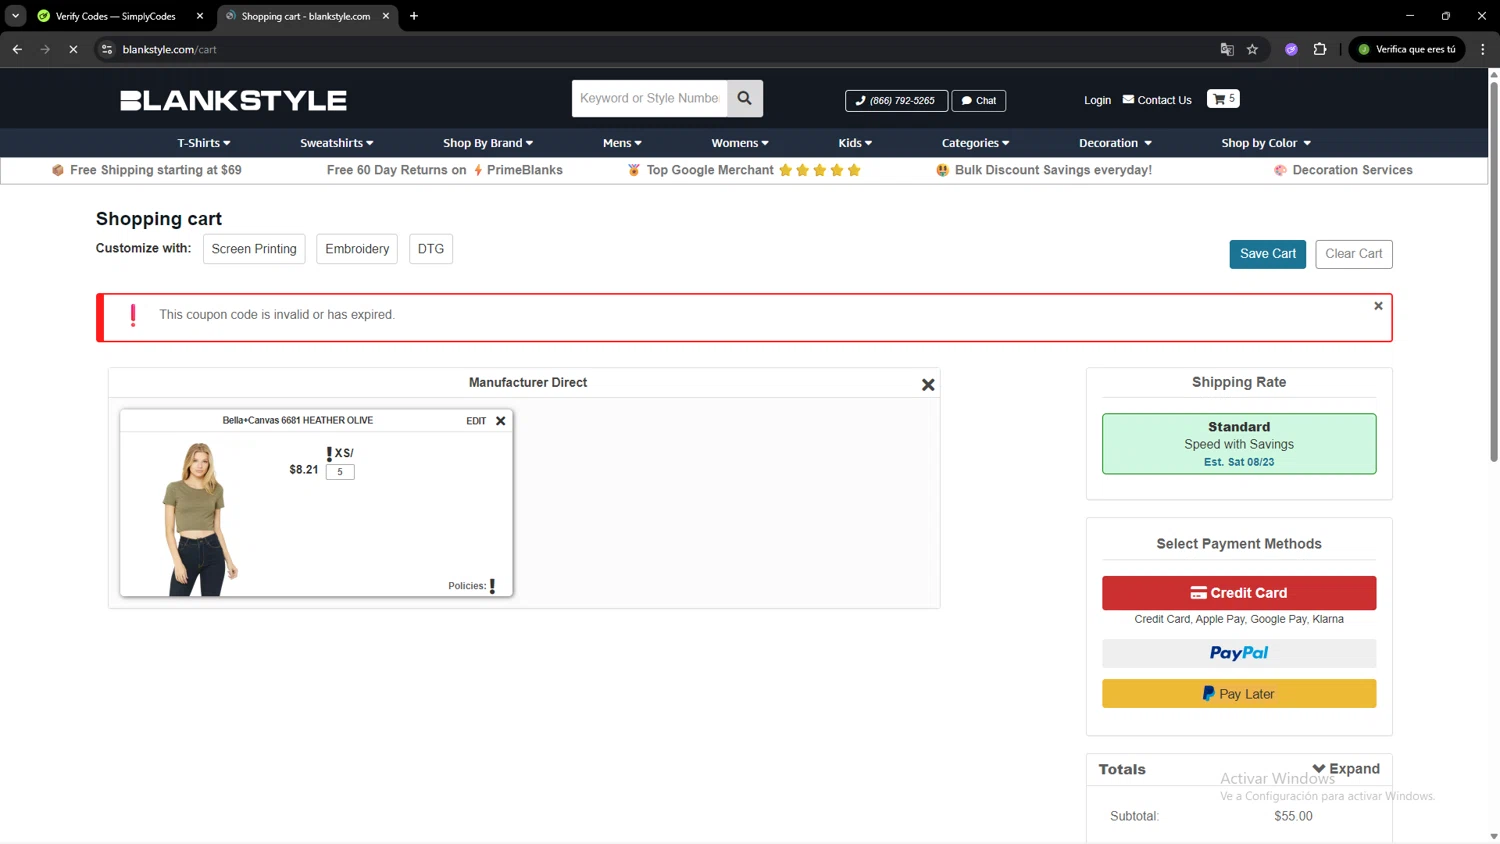The height and width of the screenshot is (844, 1500).
Task: Open the tab search dropdown arrow
Action: 15,16
